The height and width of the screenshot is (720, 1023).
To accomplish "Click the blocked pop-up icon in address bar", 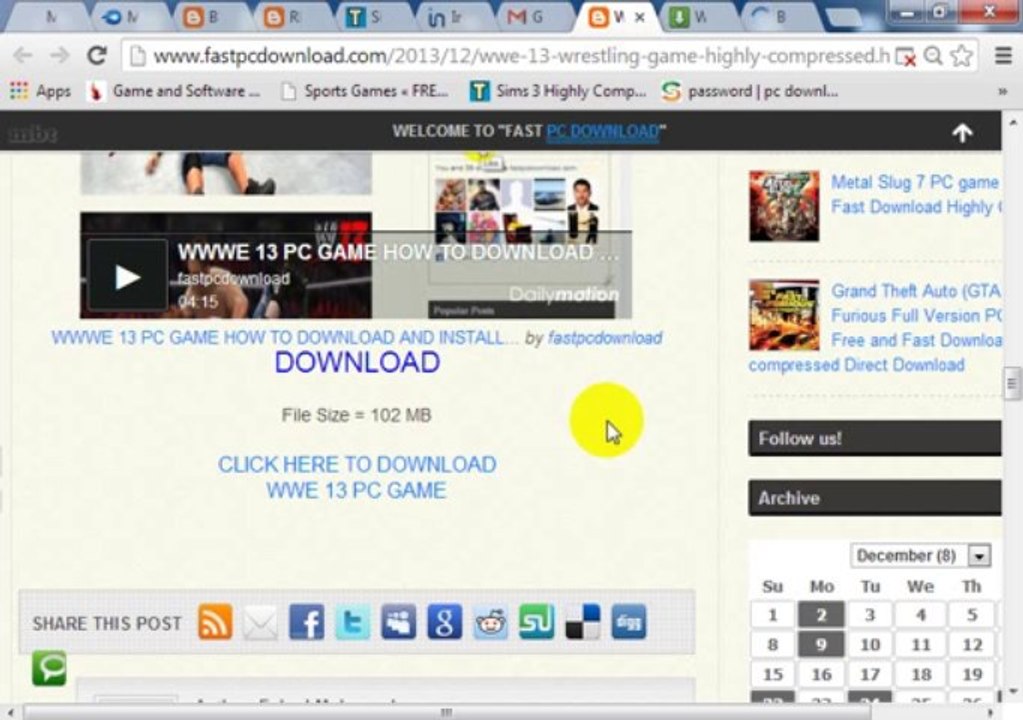I will tap(906, 57).
